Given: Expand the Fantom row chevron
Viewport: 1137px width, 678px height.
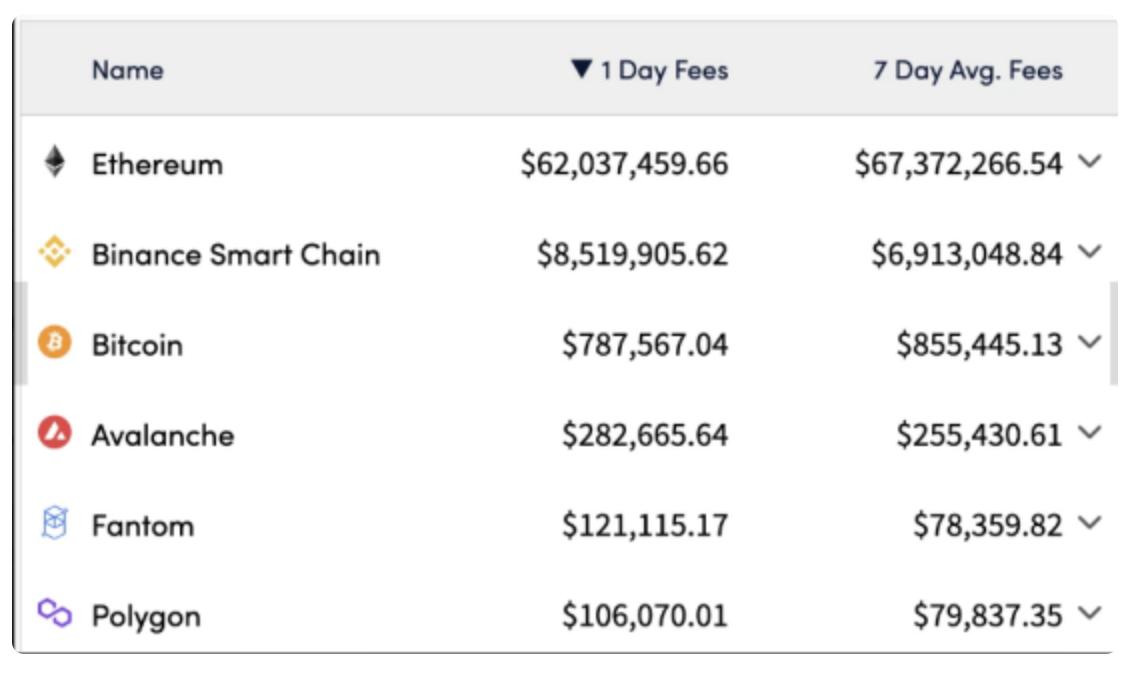Looking at the screenshot, I should 1090,523.
